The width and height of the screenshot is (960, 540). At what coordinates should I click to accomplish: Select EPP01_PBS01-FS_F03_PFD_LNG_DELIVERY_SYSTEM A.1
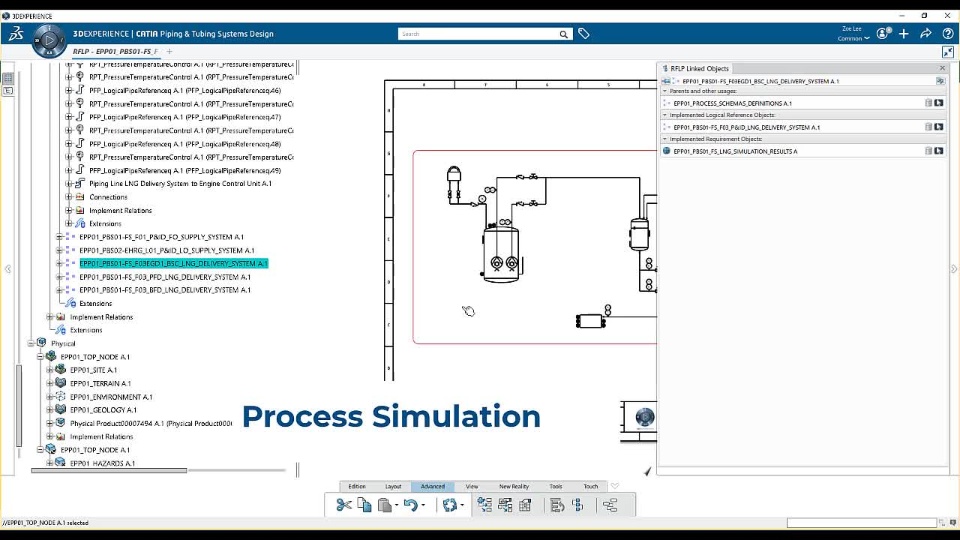[x=165, y=277]
